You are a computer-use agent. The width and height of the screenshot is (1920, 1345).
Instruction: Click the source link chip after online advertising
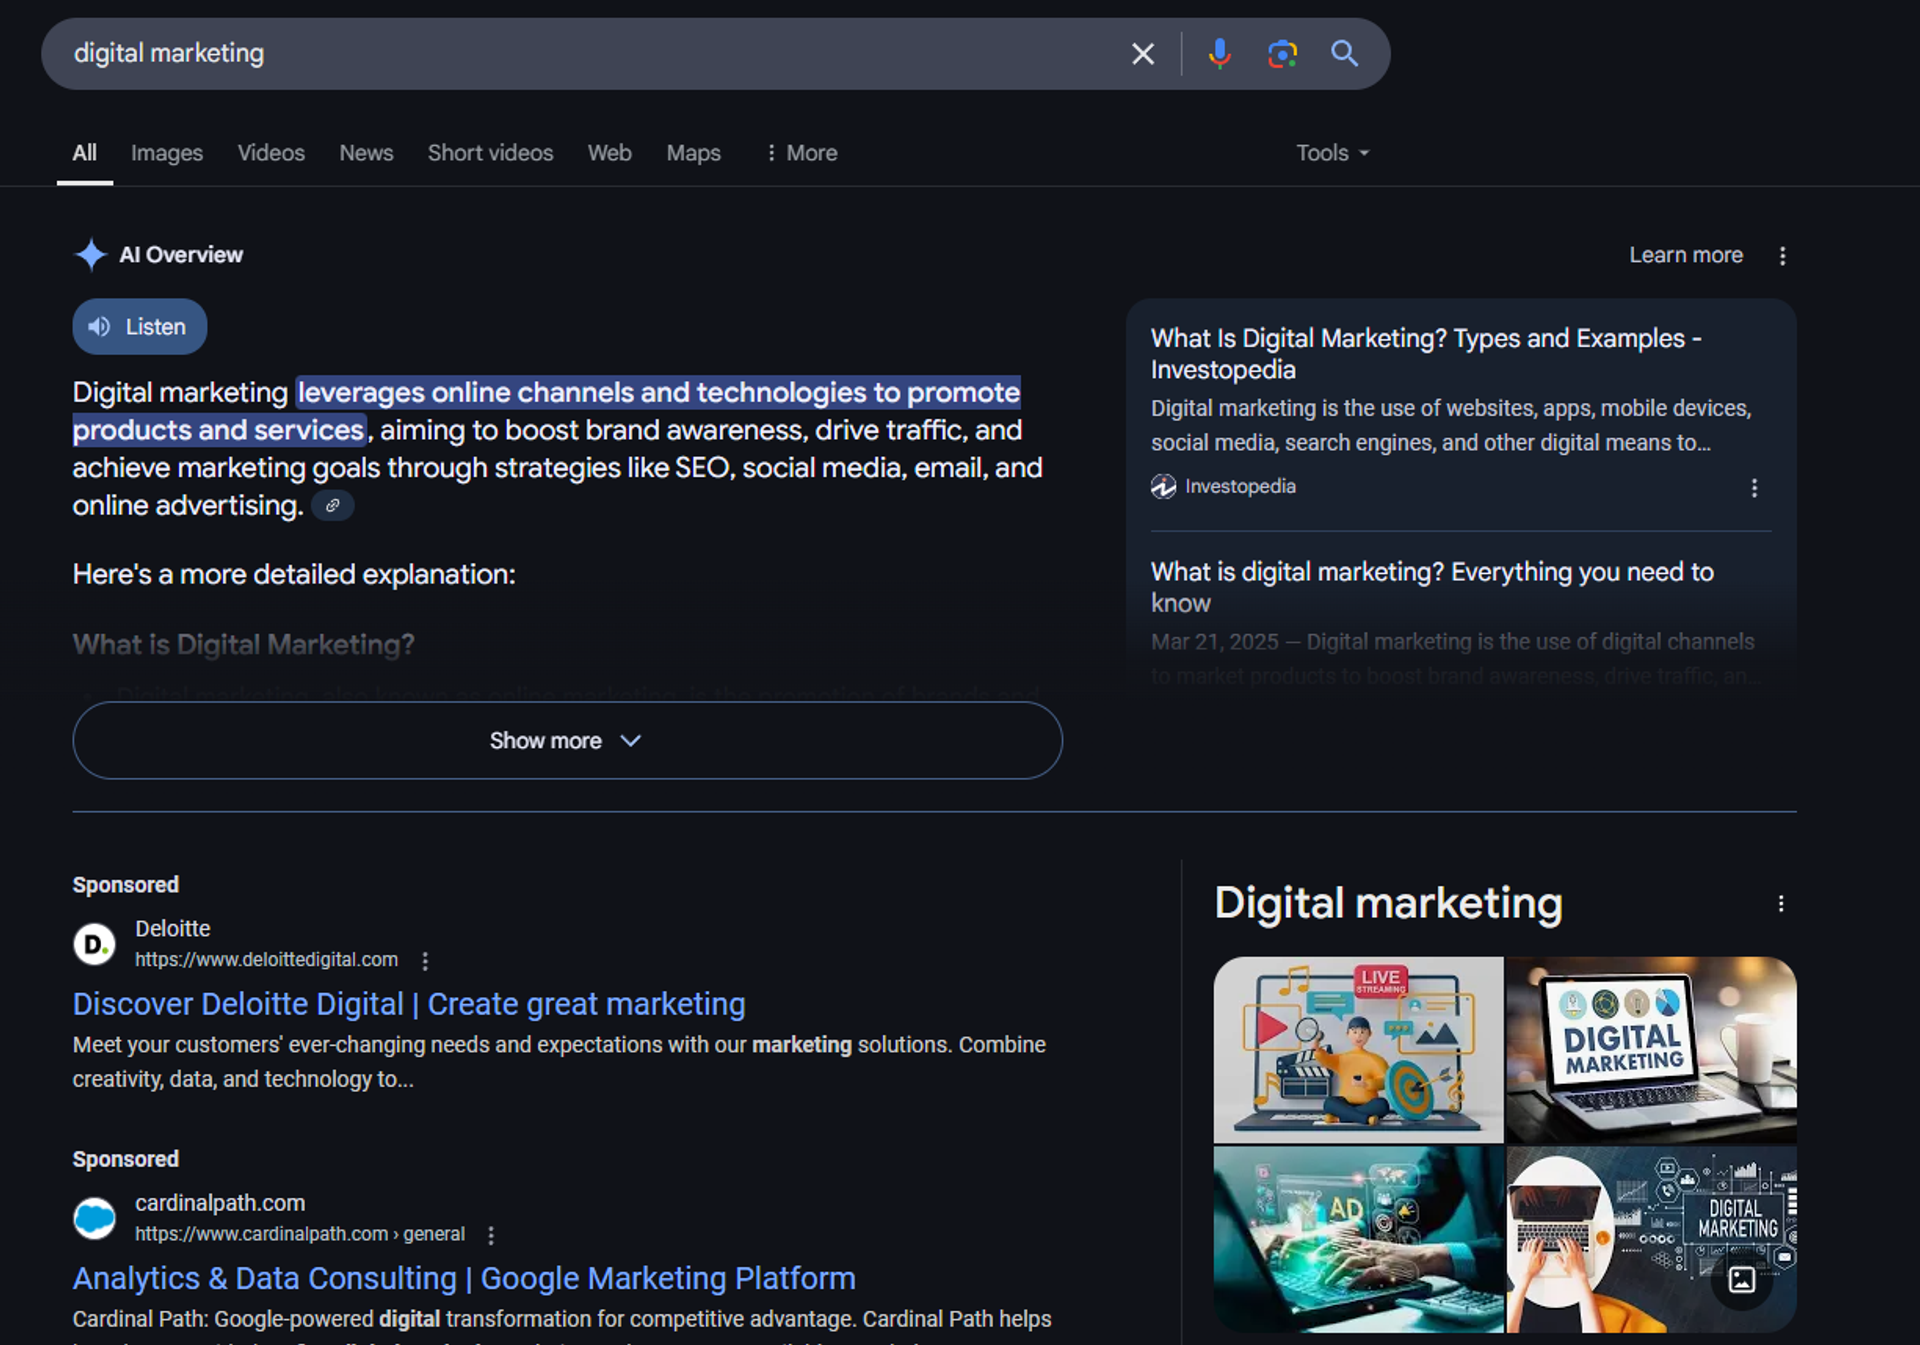coord(333,506)
